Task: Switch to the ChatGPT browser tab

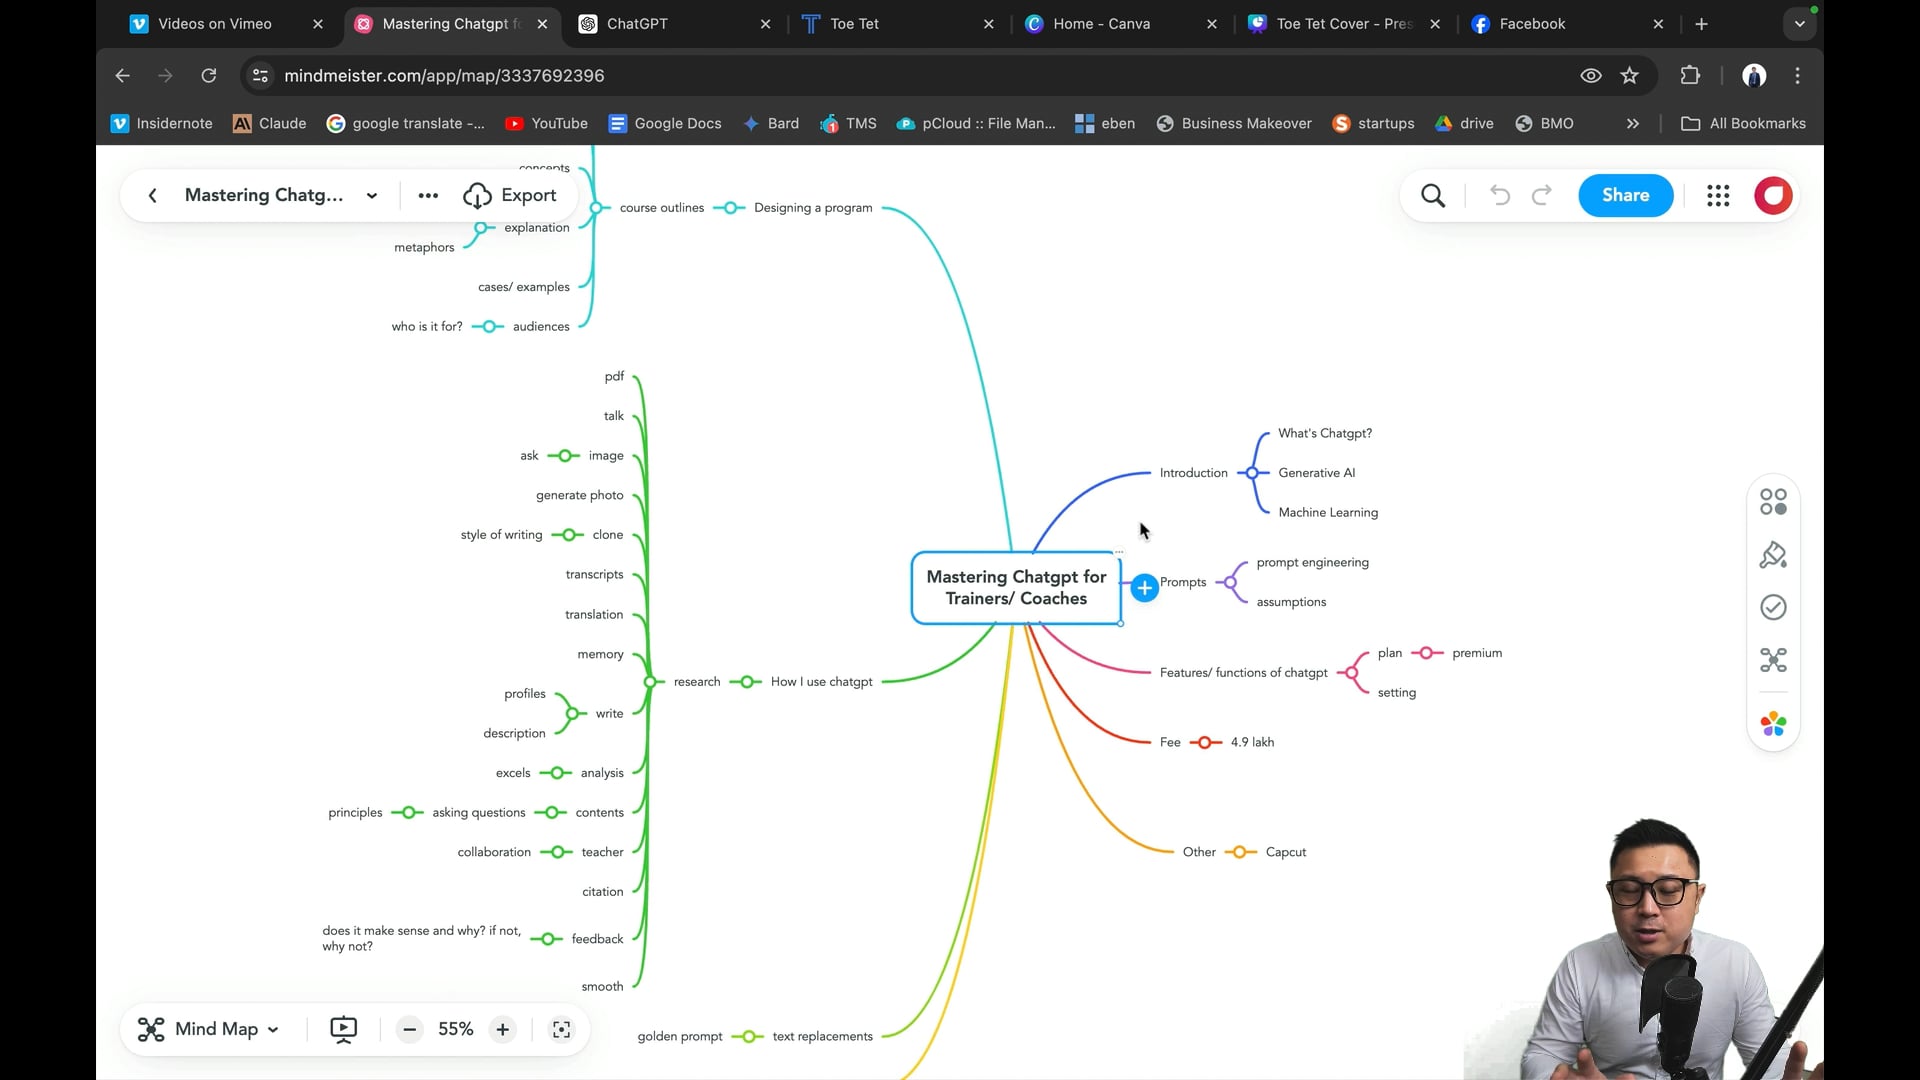Action: [675, 24]
